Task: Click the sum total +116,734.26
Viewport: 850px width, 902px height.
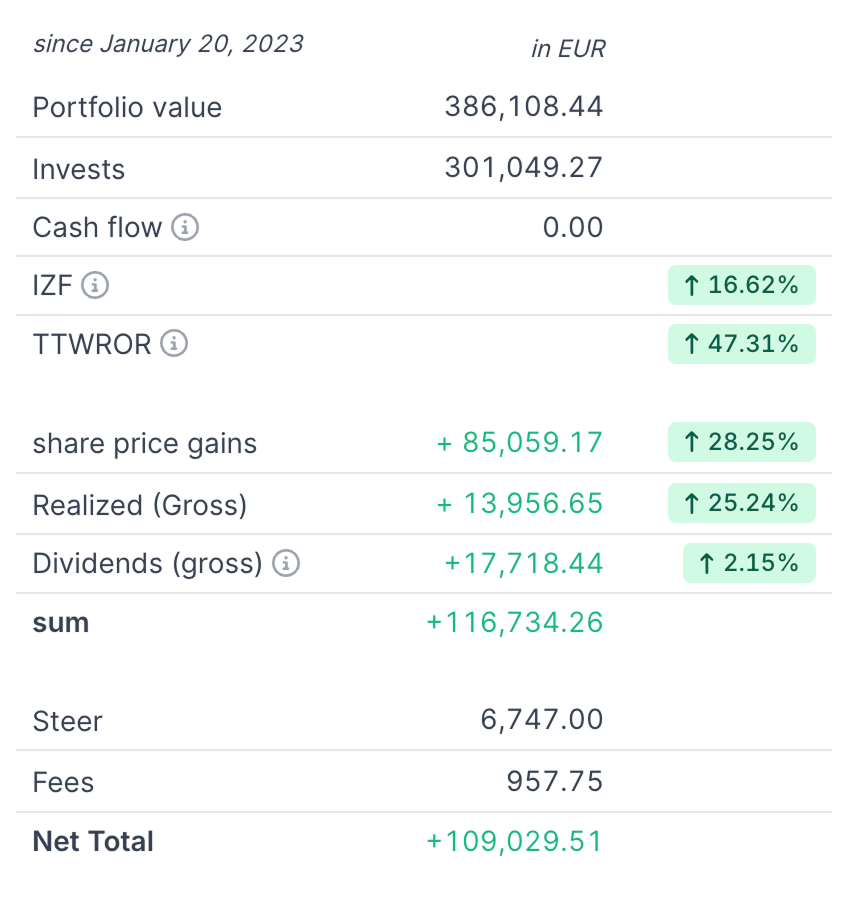Action: click(x=515, y=623)
